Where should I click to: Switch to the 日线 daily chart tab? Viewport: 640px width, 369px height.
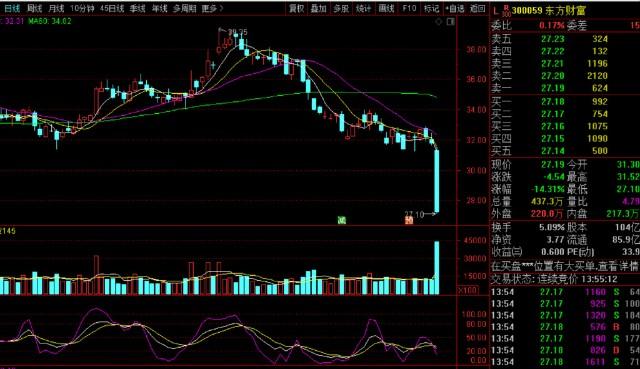click(x=12, y=8)
